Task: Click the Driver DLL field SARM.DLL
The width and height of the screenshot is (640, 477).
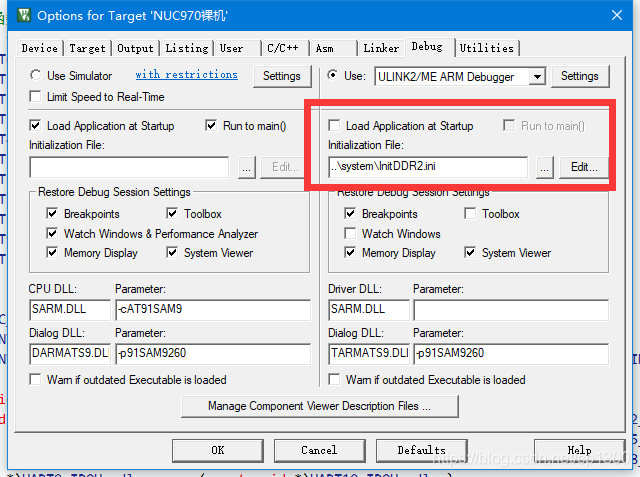Action: [369, 309]
